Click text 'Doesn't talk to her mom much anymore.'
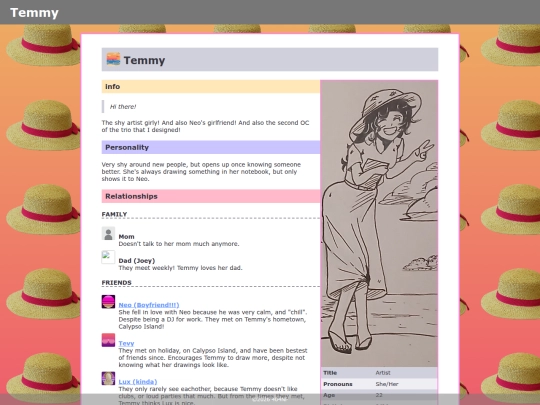 click(179, 244)
